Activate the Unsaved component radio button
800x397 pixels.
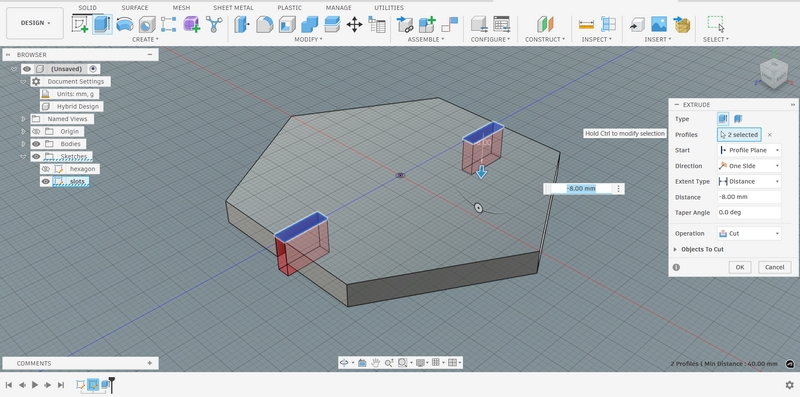click(x=93, y=69)
